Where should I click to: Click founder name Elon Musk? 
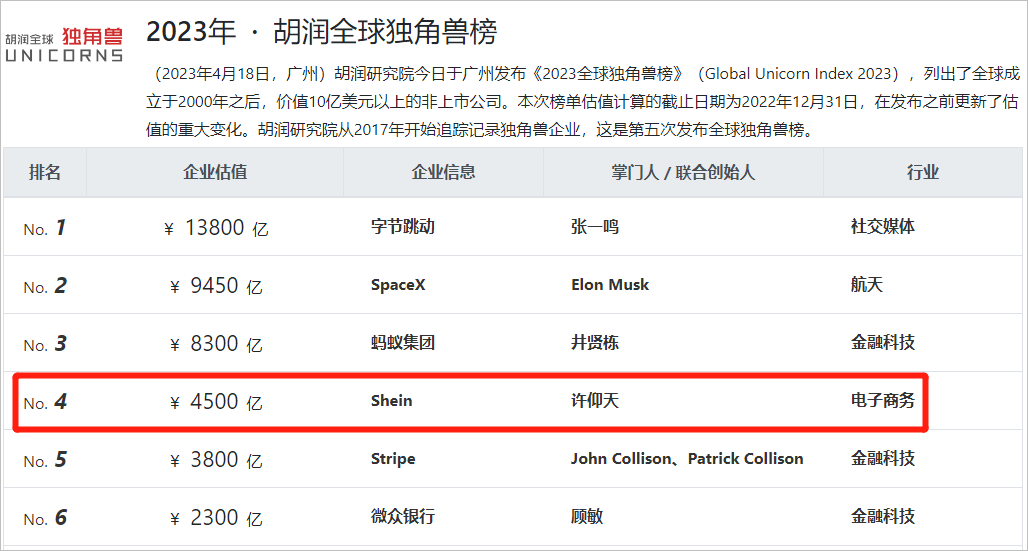click(610, 285)
